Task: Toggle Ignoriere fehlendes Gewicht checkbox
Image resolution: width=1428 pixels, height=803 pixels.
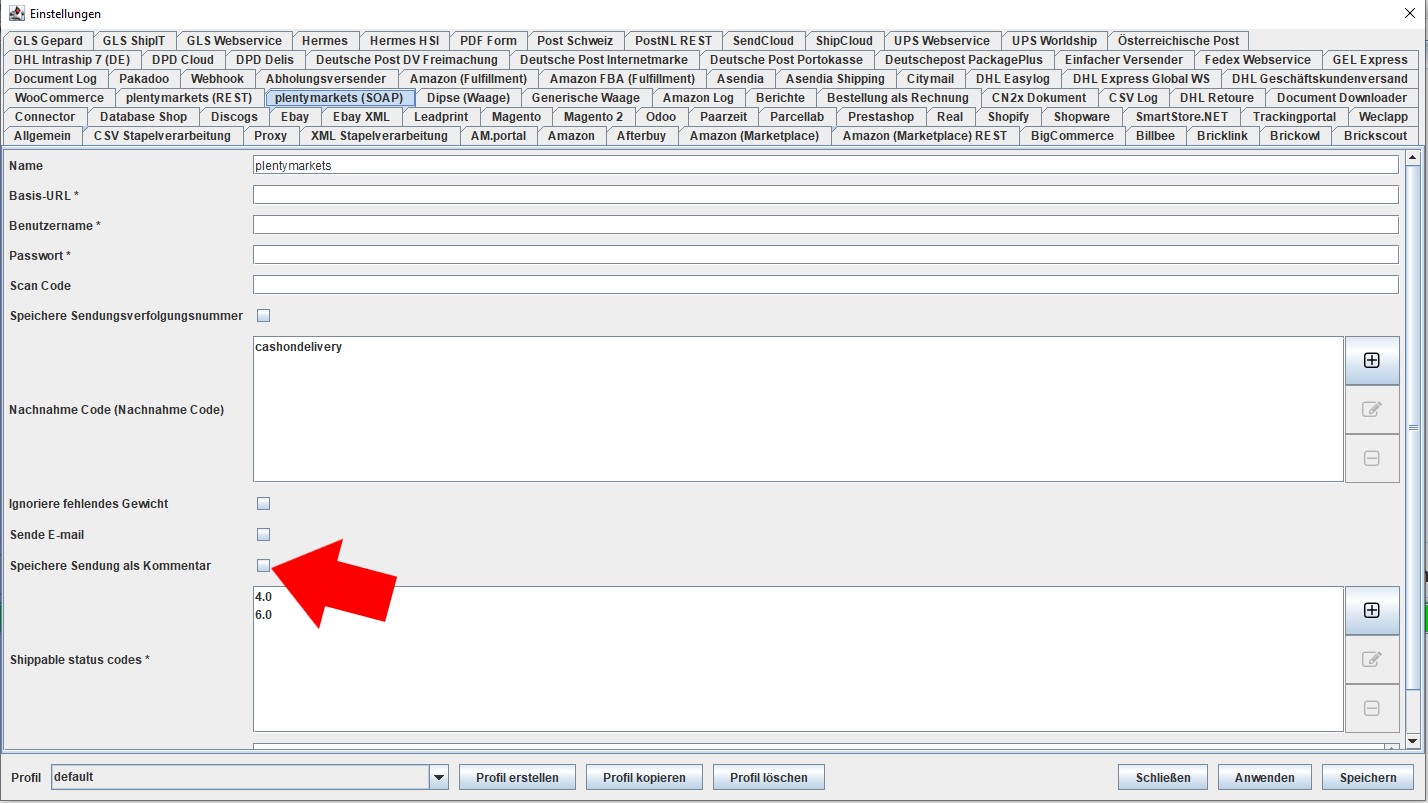Action: click(x=264, y=504)
